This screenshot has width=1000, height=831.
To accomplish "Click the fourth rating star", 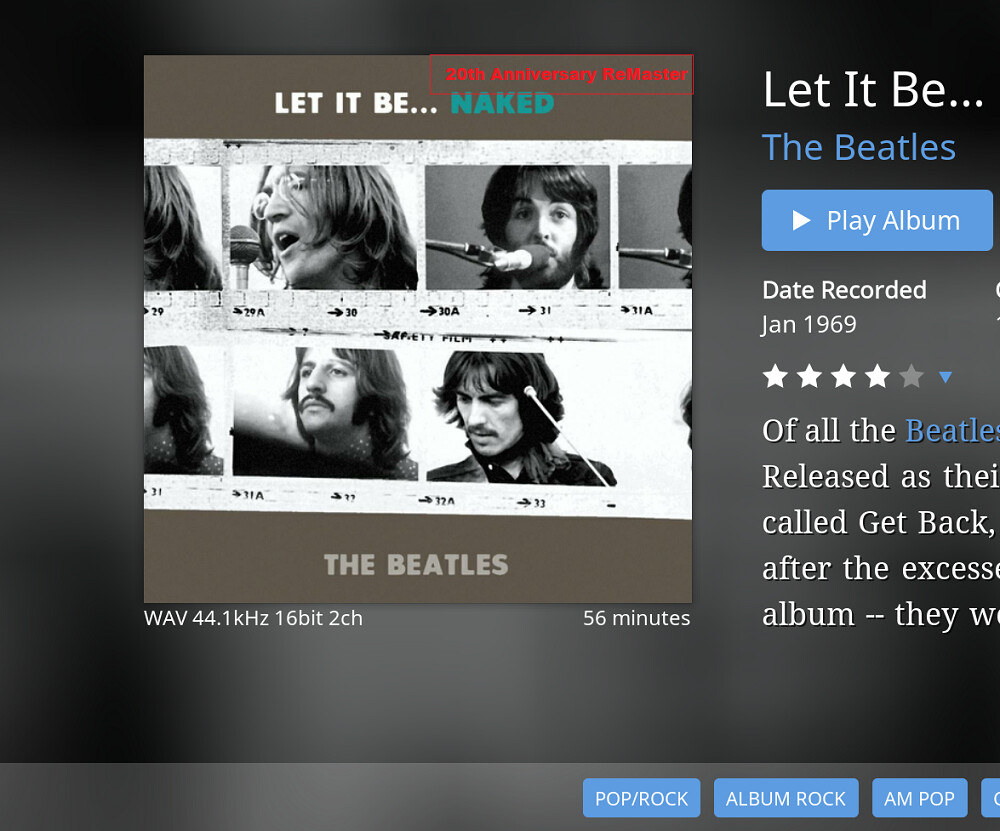I will (877, 376).
